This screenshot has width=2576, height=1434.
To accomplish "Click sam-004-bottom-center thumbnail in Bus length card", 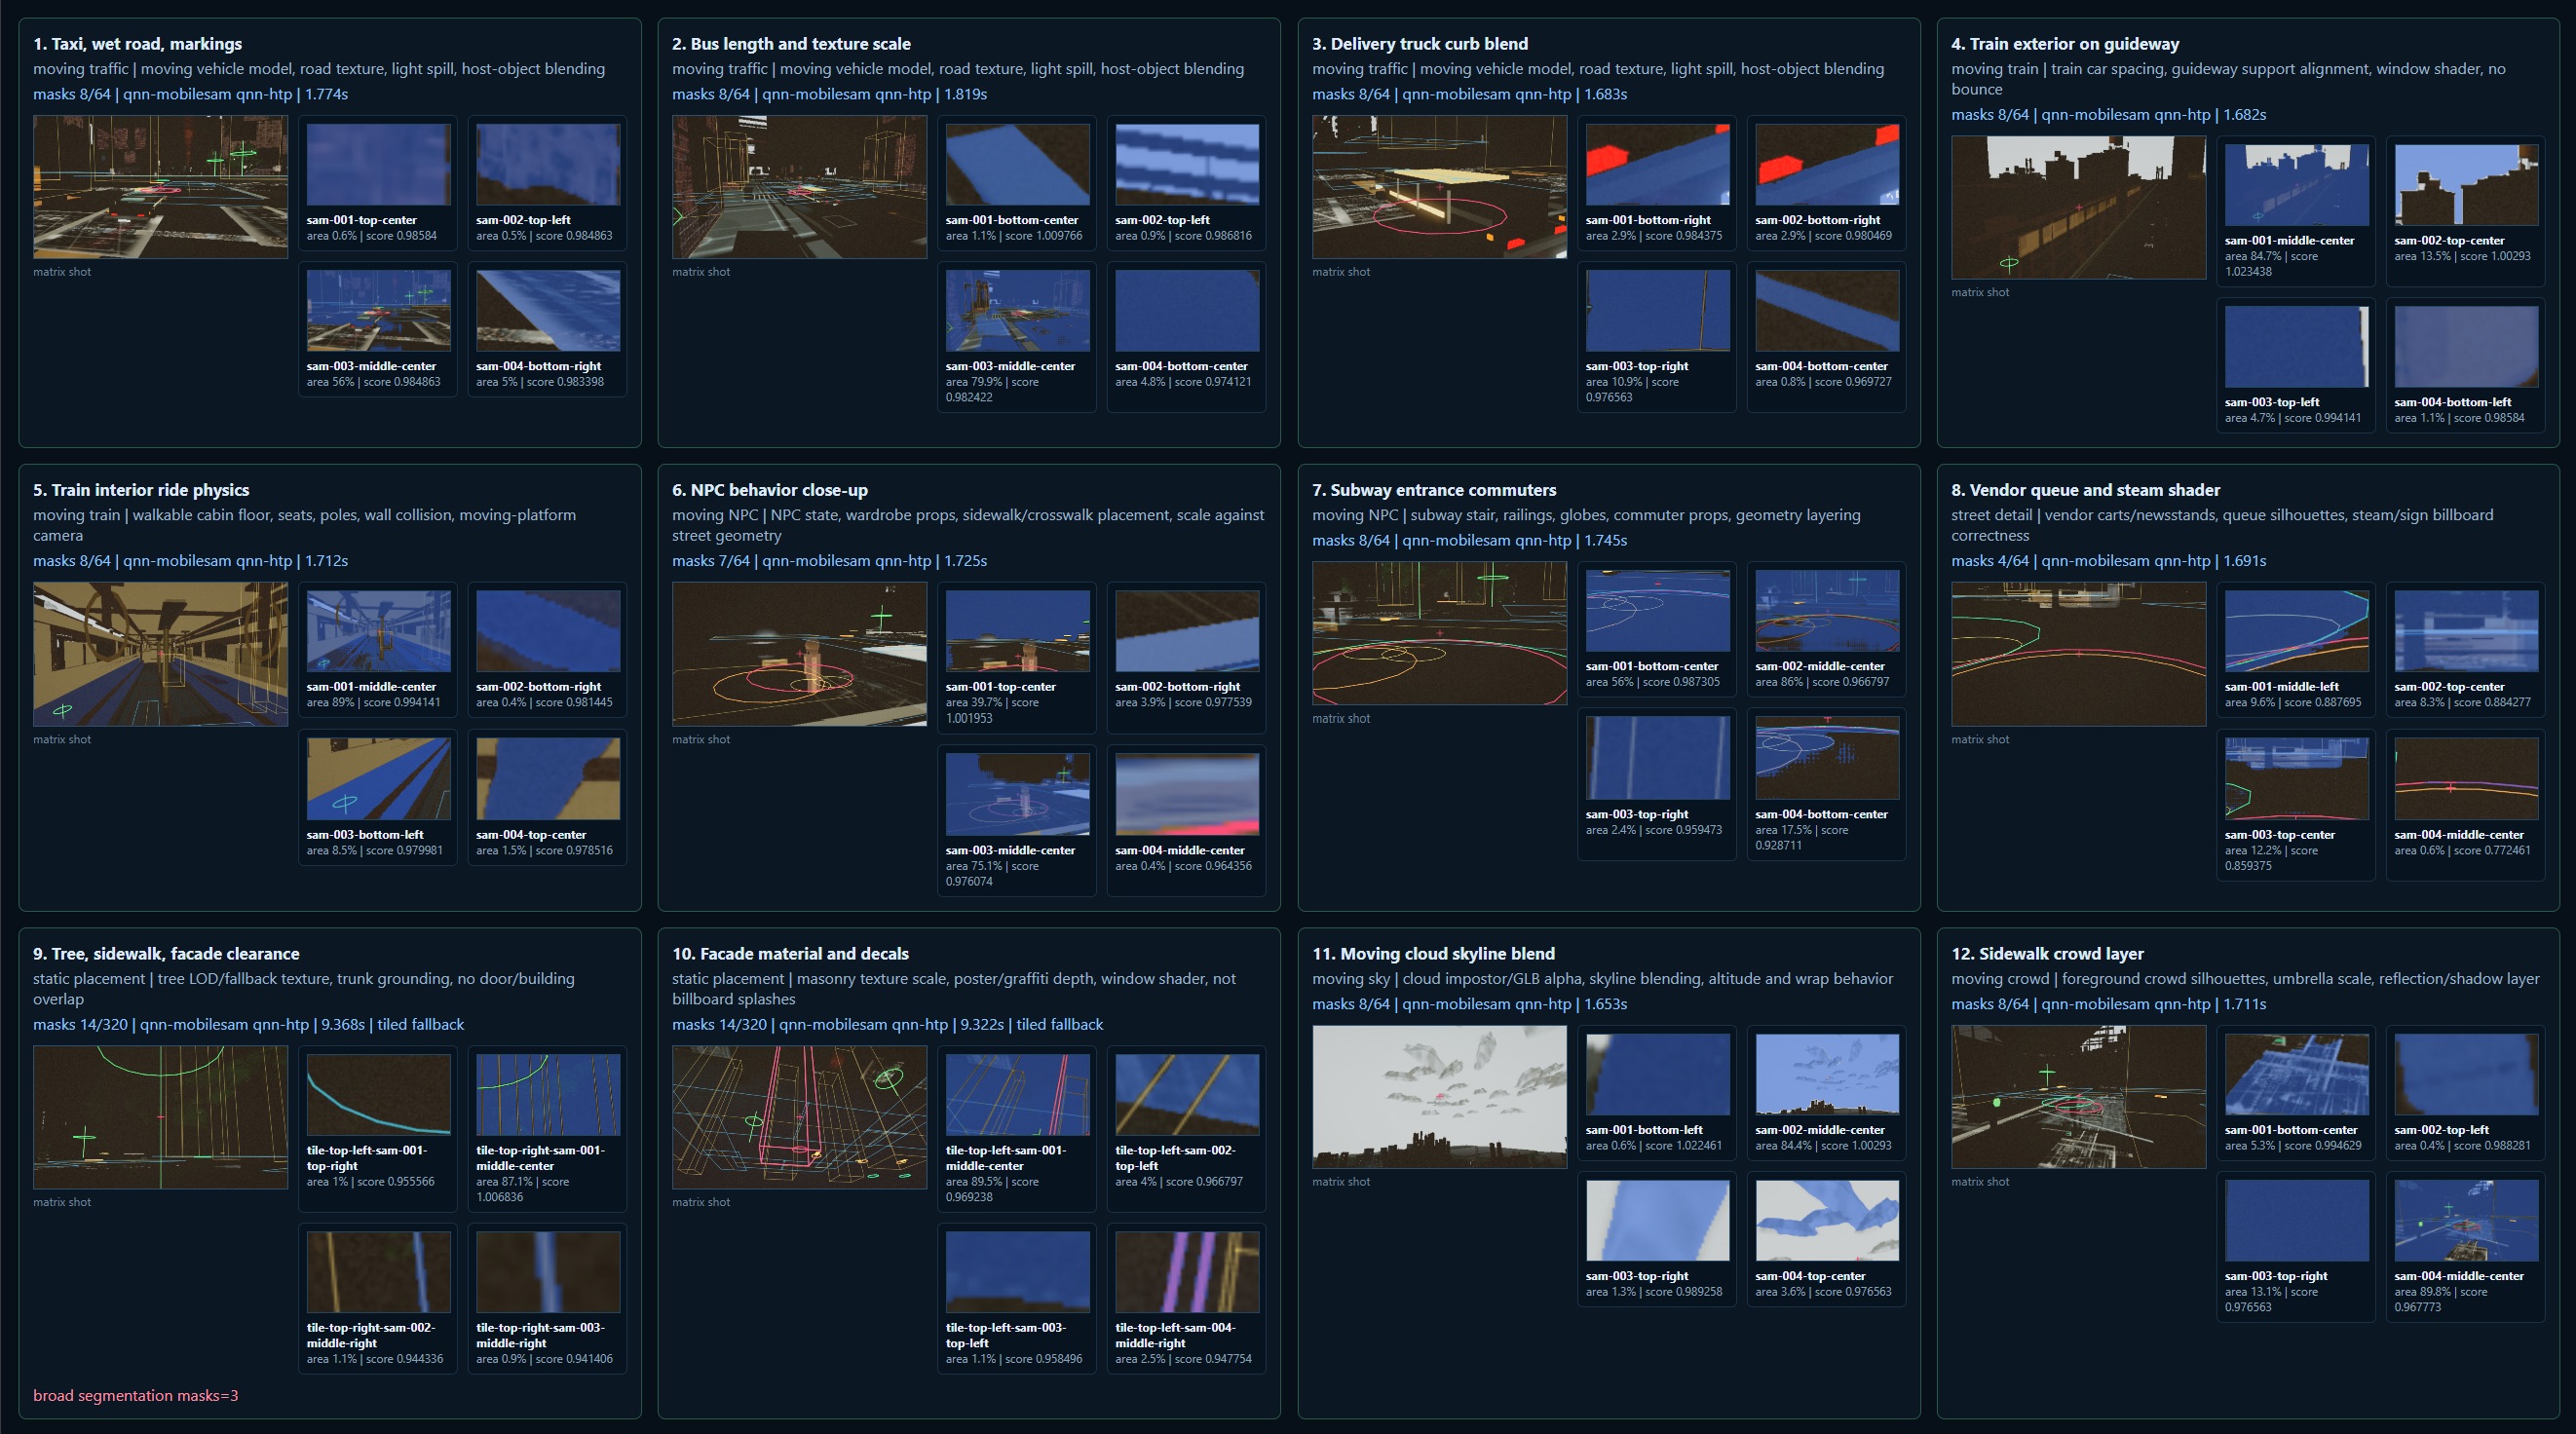I will tap(1187, 311).
